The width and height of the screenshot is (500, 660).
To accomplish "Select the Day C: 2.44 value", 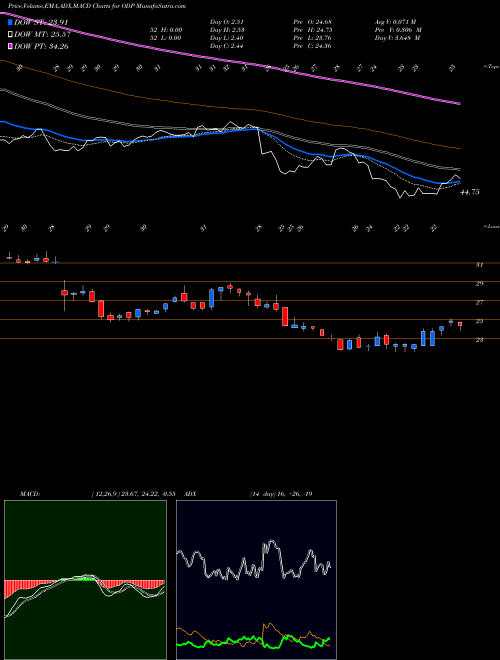I will [227, 46].
